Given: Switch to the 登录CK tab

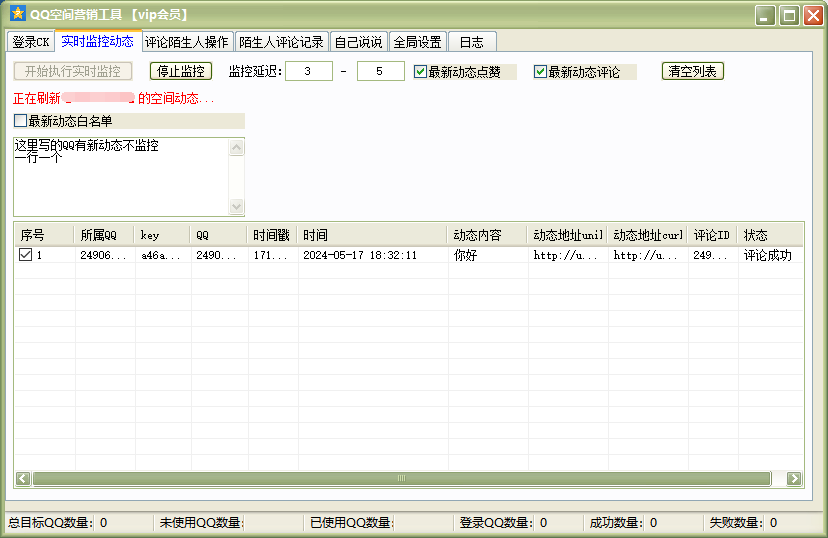Looking at the screenshot, I should 31,42.
